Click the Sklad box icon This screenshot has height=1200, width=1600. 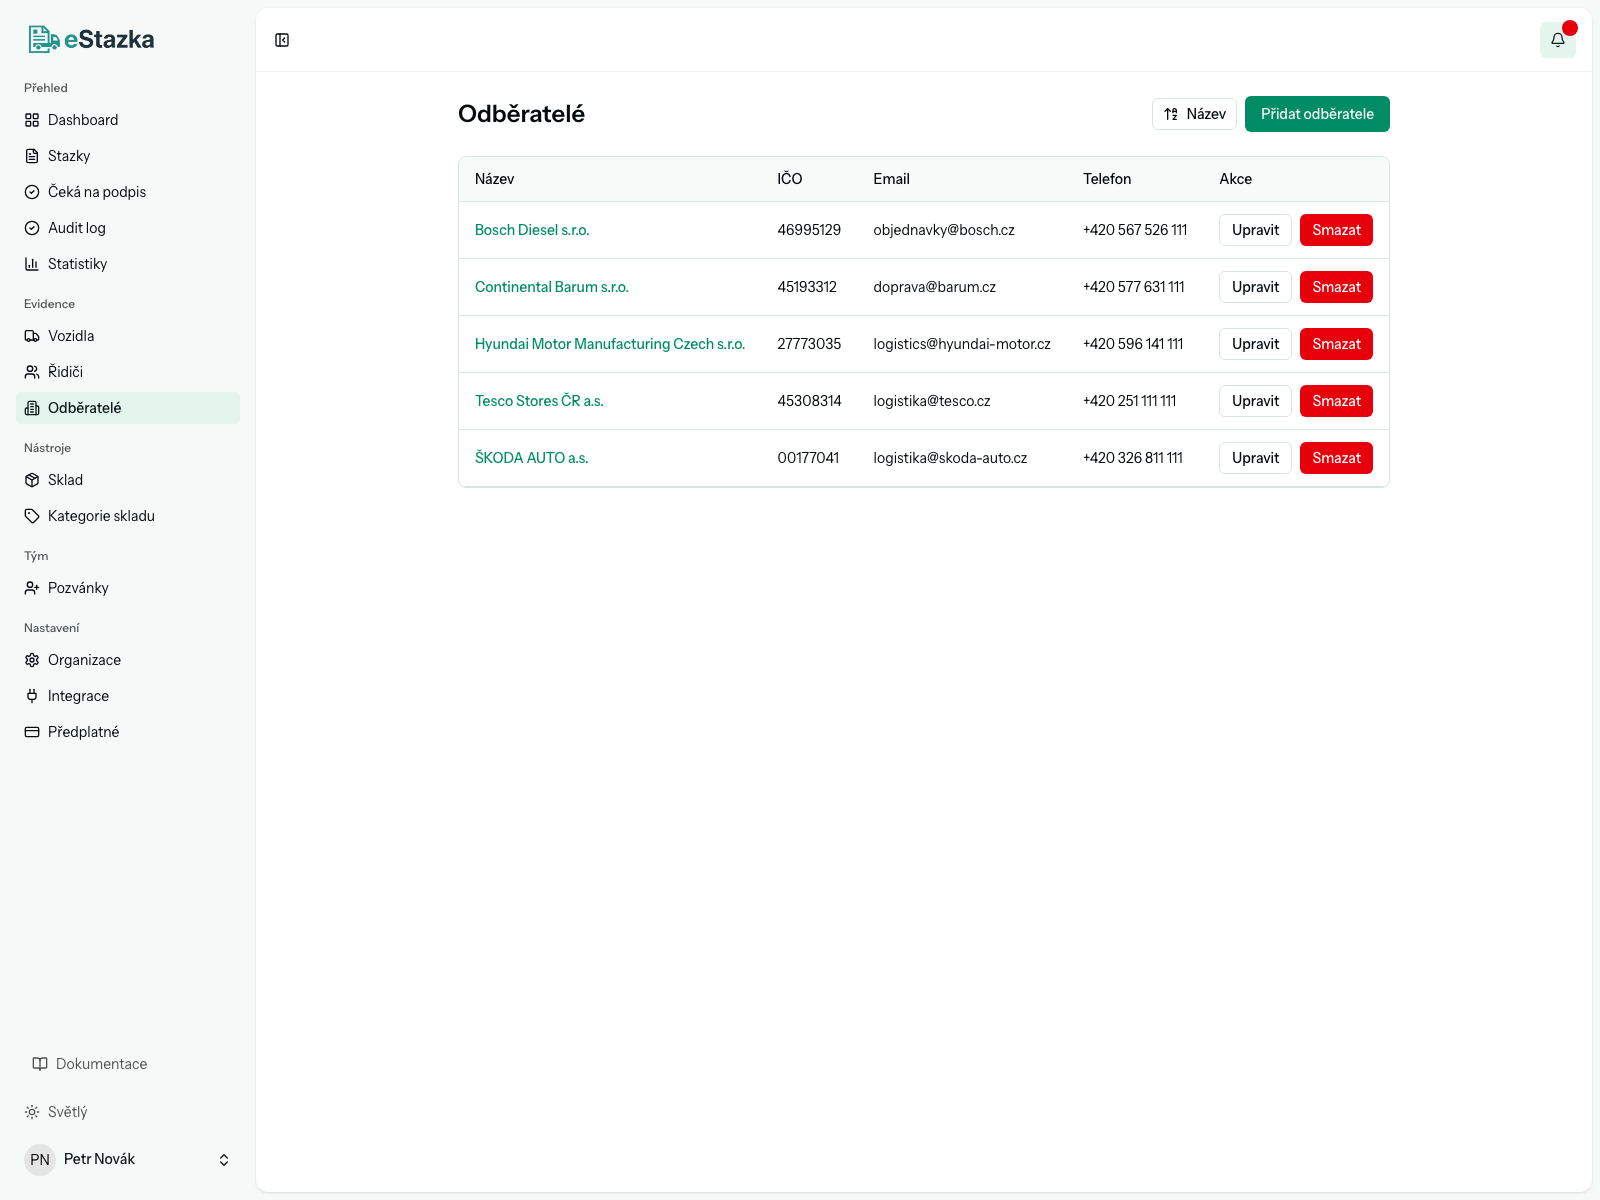[x=32, y=480]
